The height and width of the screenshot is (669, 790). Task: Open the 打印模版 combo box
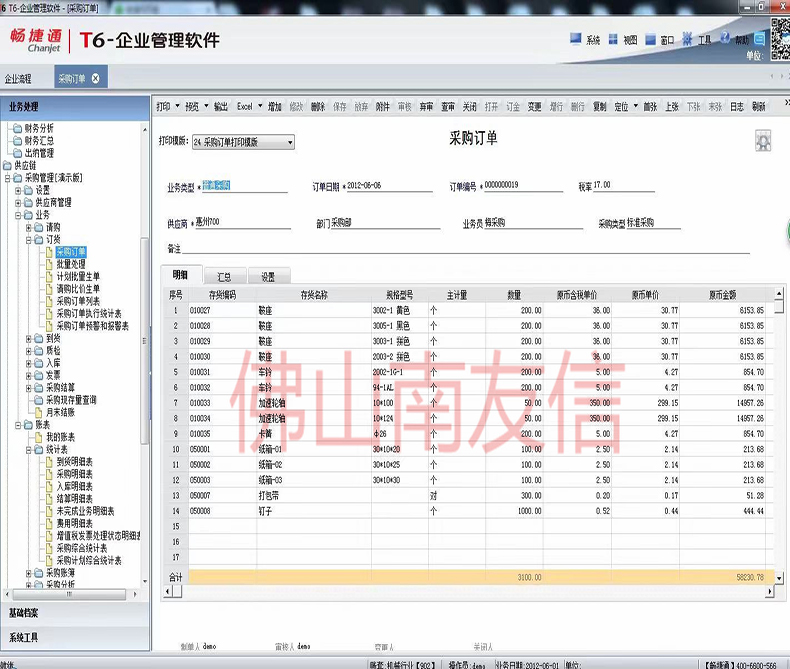[x=243, y=143]
